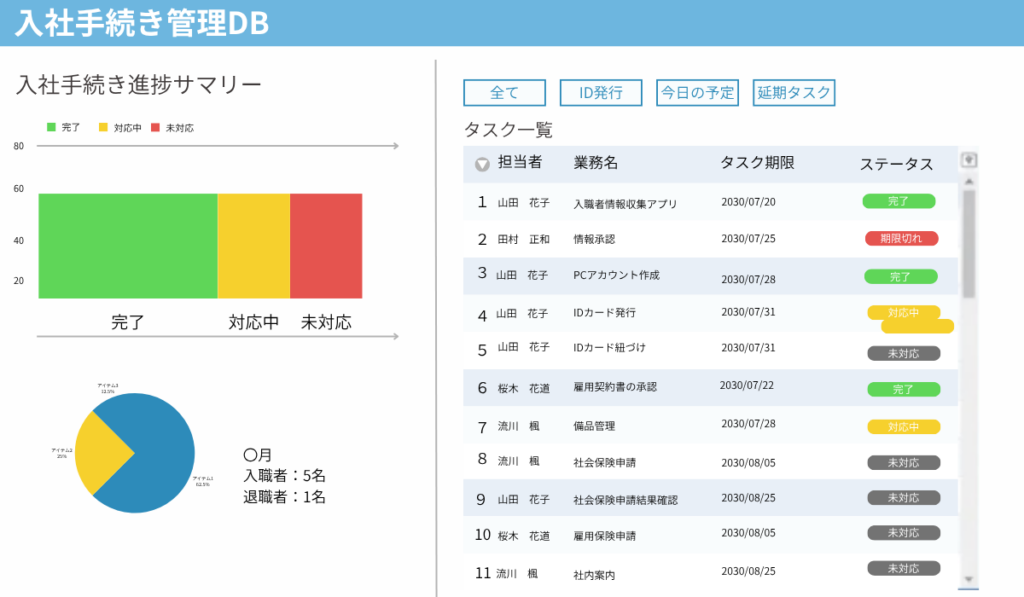Screen dimensions: 1024x597
Task: Open the 延期タスク filter
Action: [794, 93]
